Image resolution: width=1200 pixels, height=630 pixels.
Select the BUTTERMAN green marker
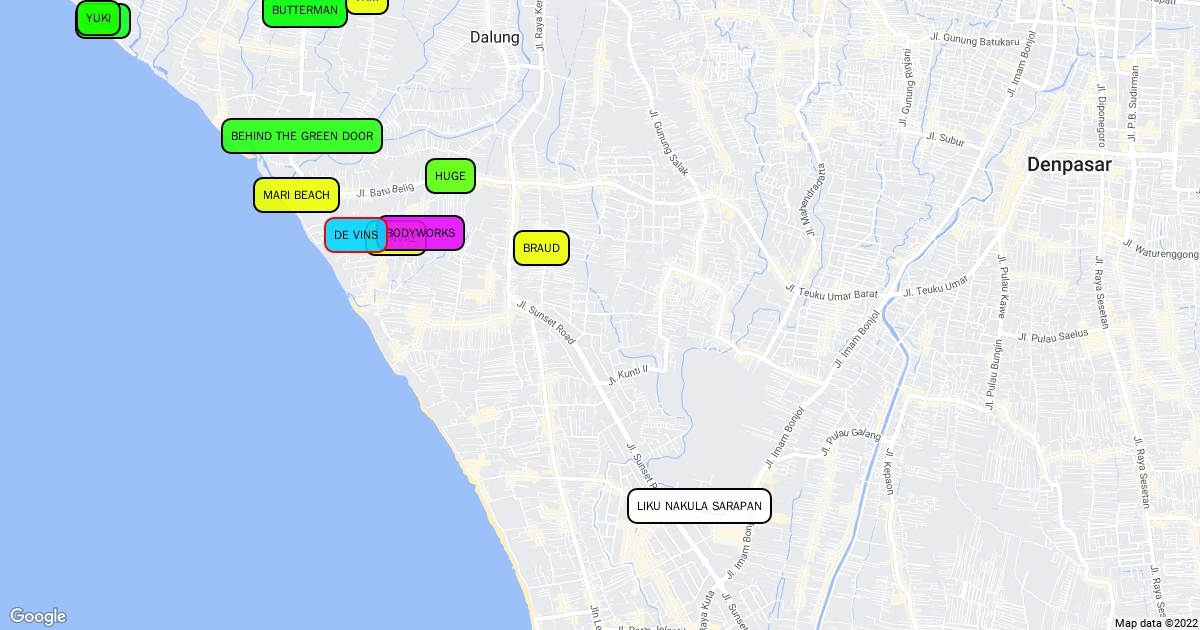(x=304, y=11)
